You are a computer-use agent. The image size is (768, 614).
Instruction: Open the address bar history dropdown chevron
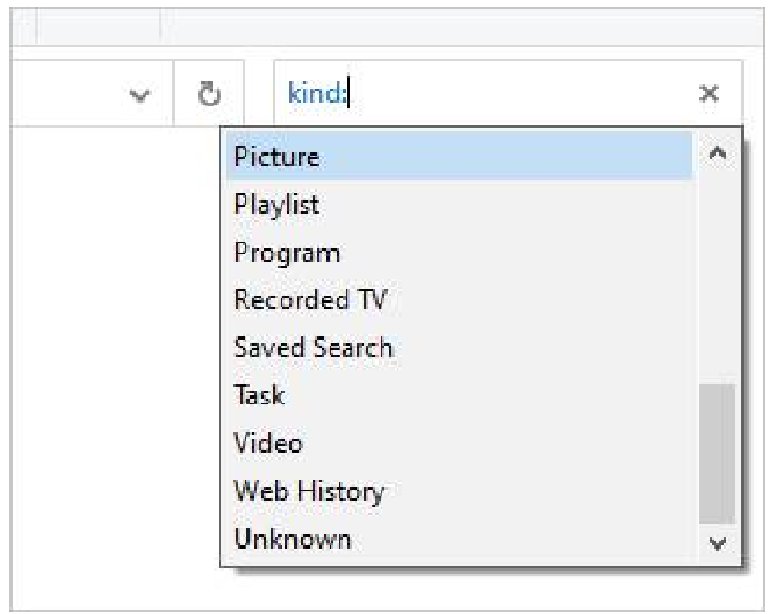[x=140, y=94]
